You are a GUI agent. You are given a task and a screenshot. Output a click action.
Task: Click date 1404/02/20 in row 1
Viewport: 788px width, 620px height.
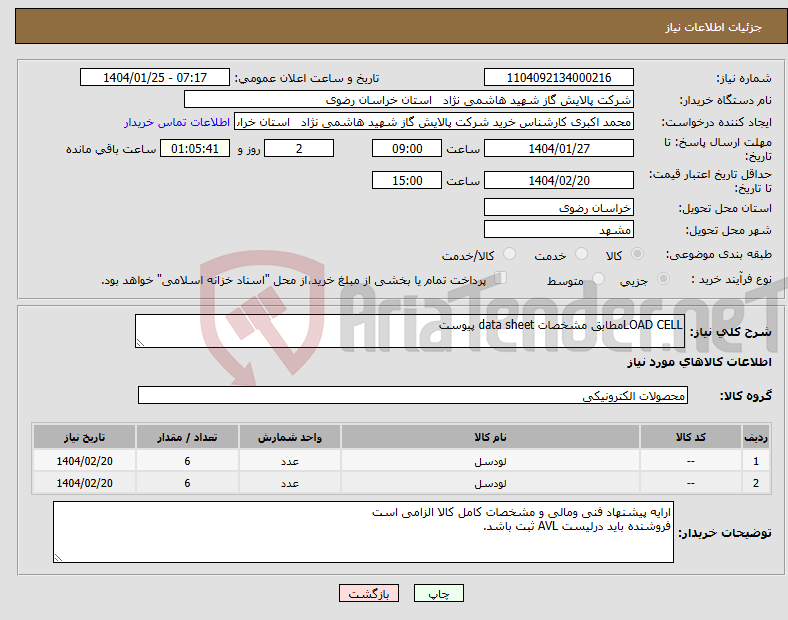(x=84, y=461)
